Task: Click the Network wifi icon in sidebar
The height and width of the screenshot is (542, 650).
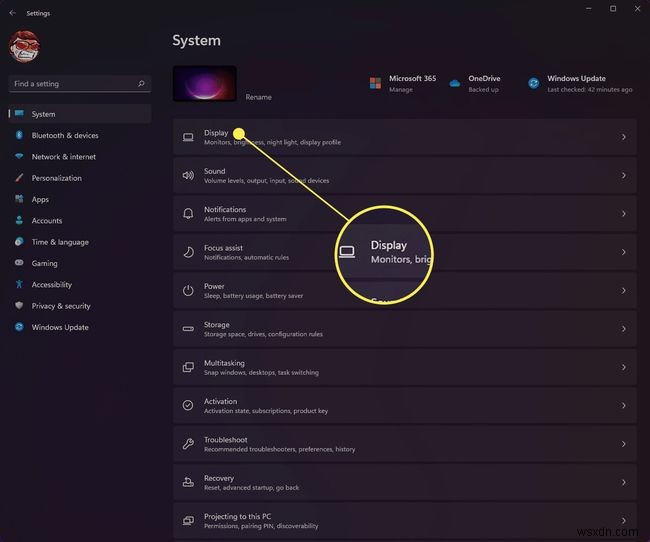Action: point(19,156)
